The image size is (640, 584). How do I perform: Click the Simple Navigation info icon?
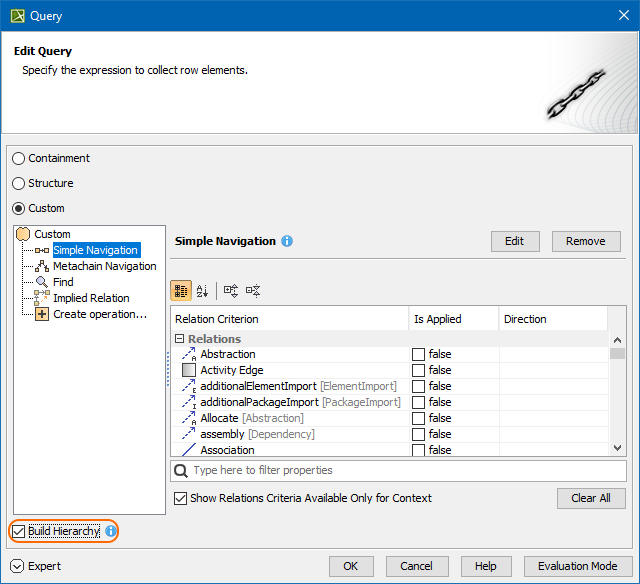(287, 241)
